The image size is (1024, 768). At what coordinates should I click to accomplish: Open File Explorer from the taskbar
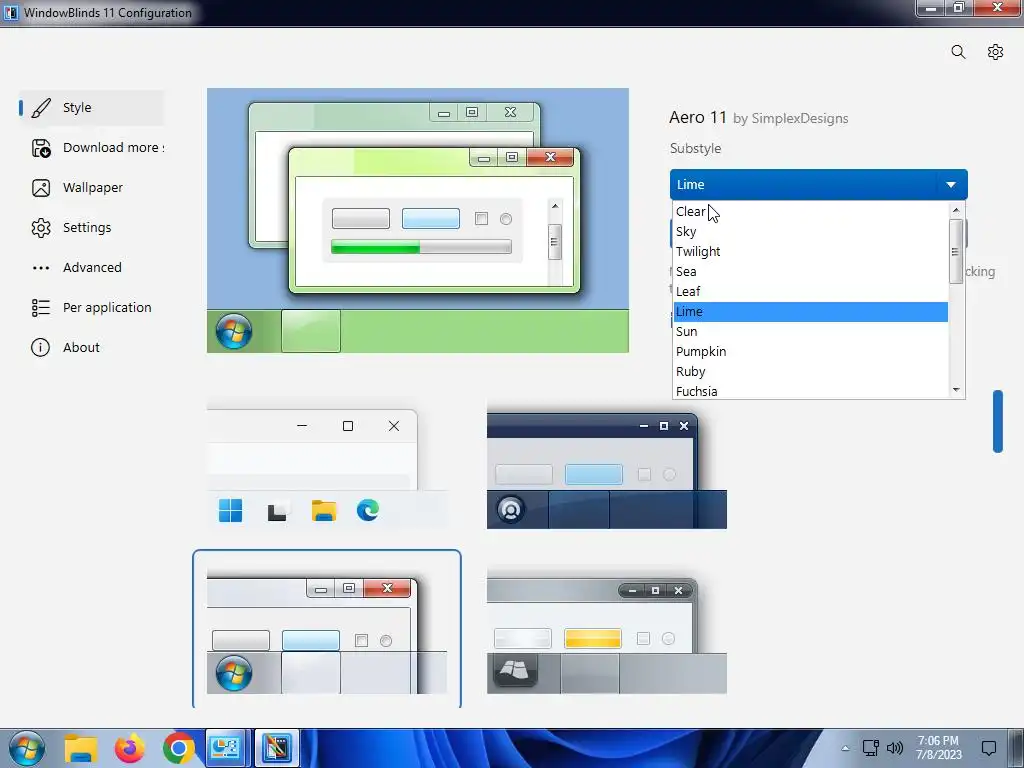point(81,748)
